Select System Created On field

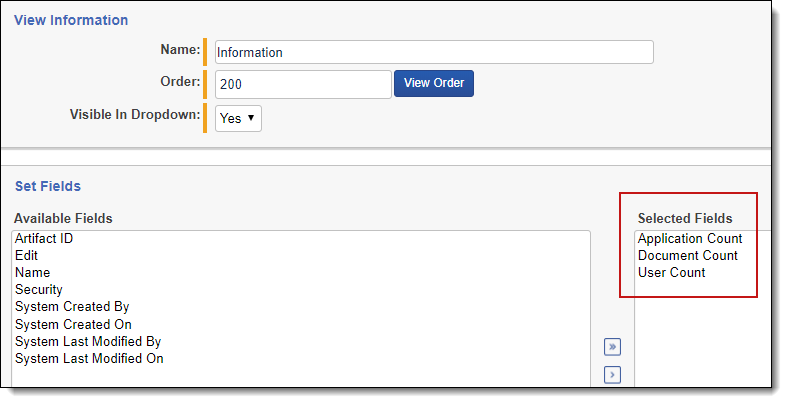coord(73,324)
